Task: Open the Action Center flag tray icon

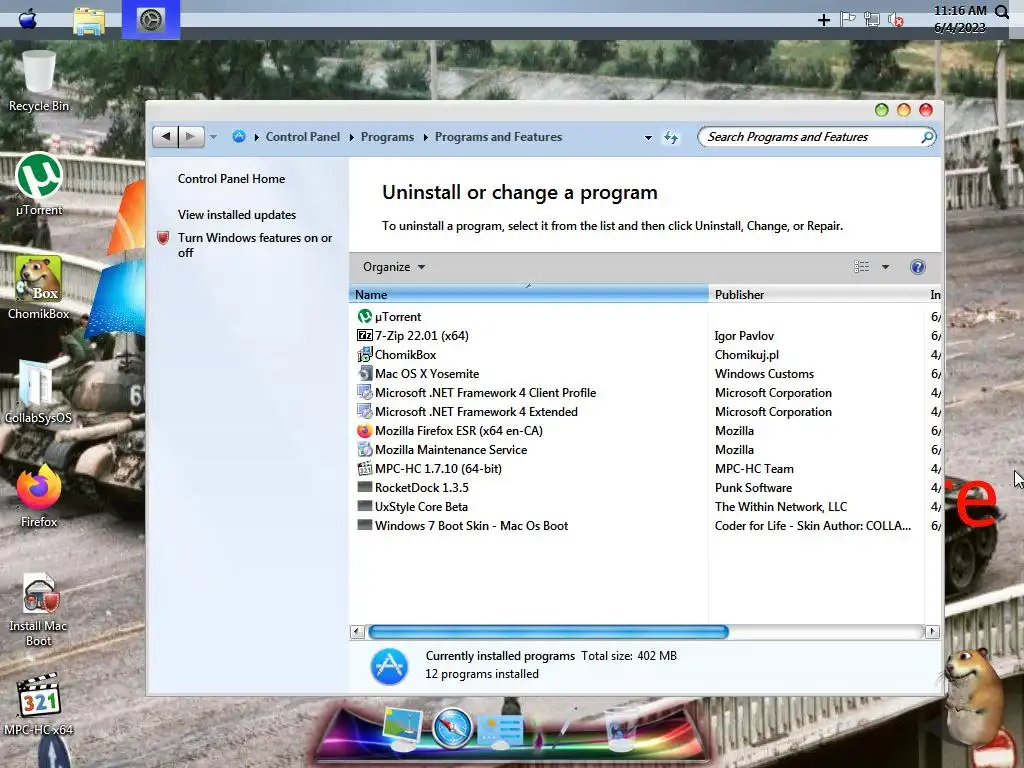Action: click(848, 20)
